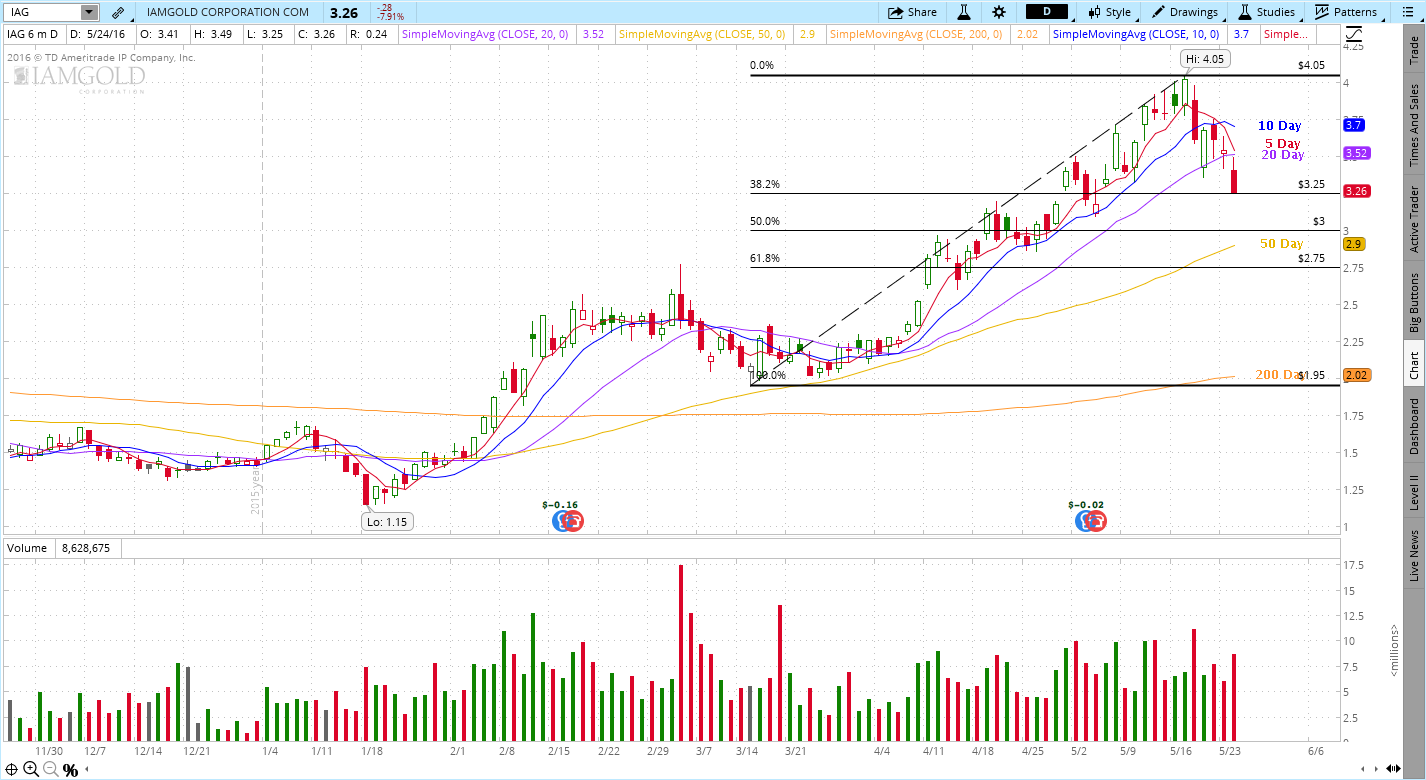Click the Hi: 4.05 price label

point(1204,58)
